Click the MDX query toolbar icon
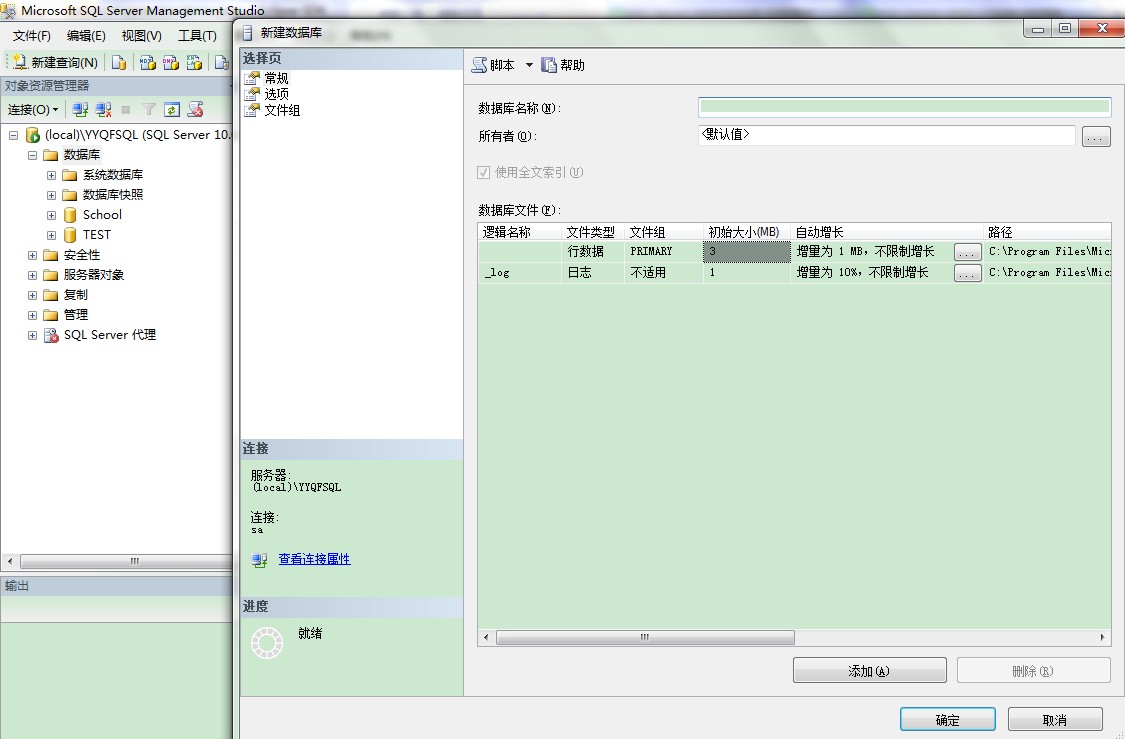Viewport: 1125px width, 739px height. pyautogui.click(x=147, y=63)
